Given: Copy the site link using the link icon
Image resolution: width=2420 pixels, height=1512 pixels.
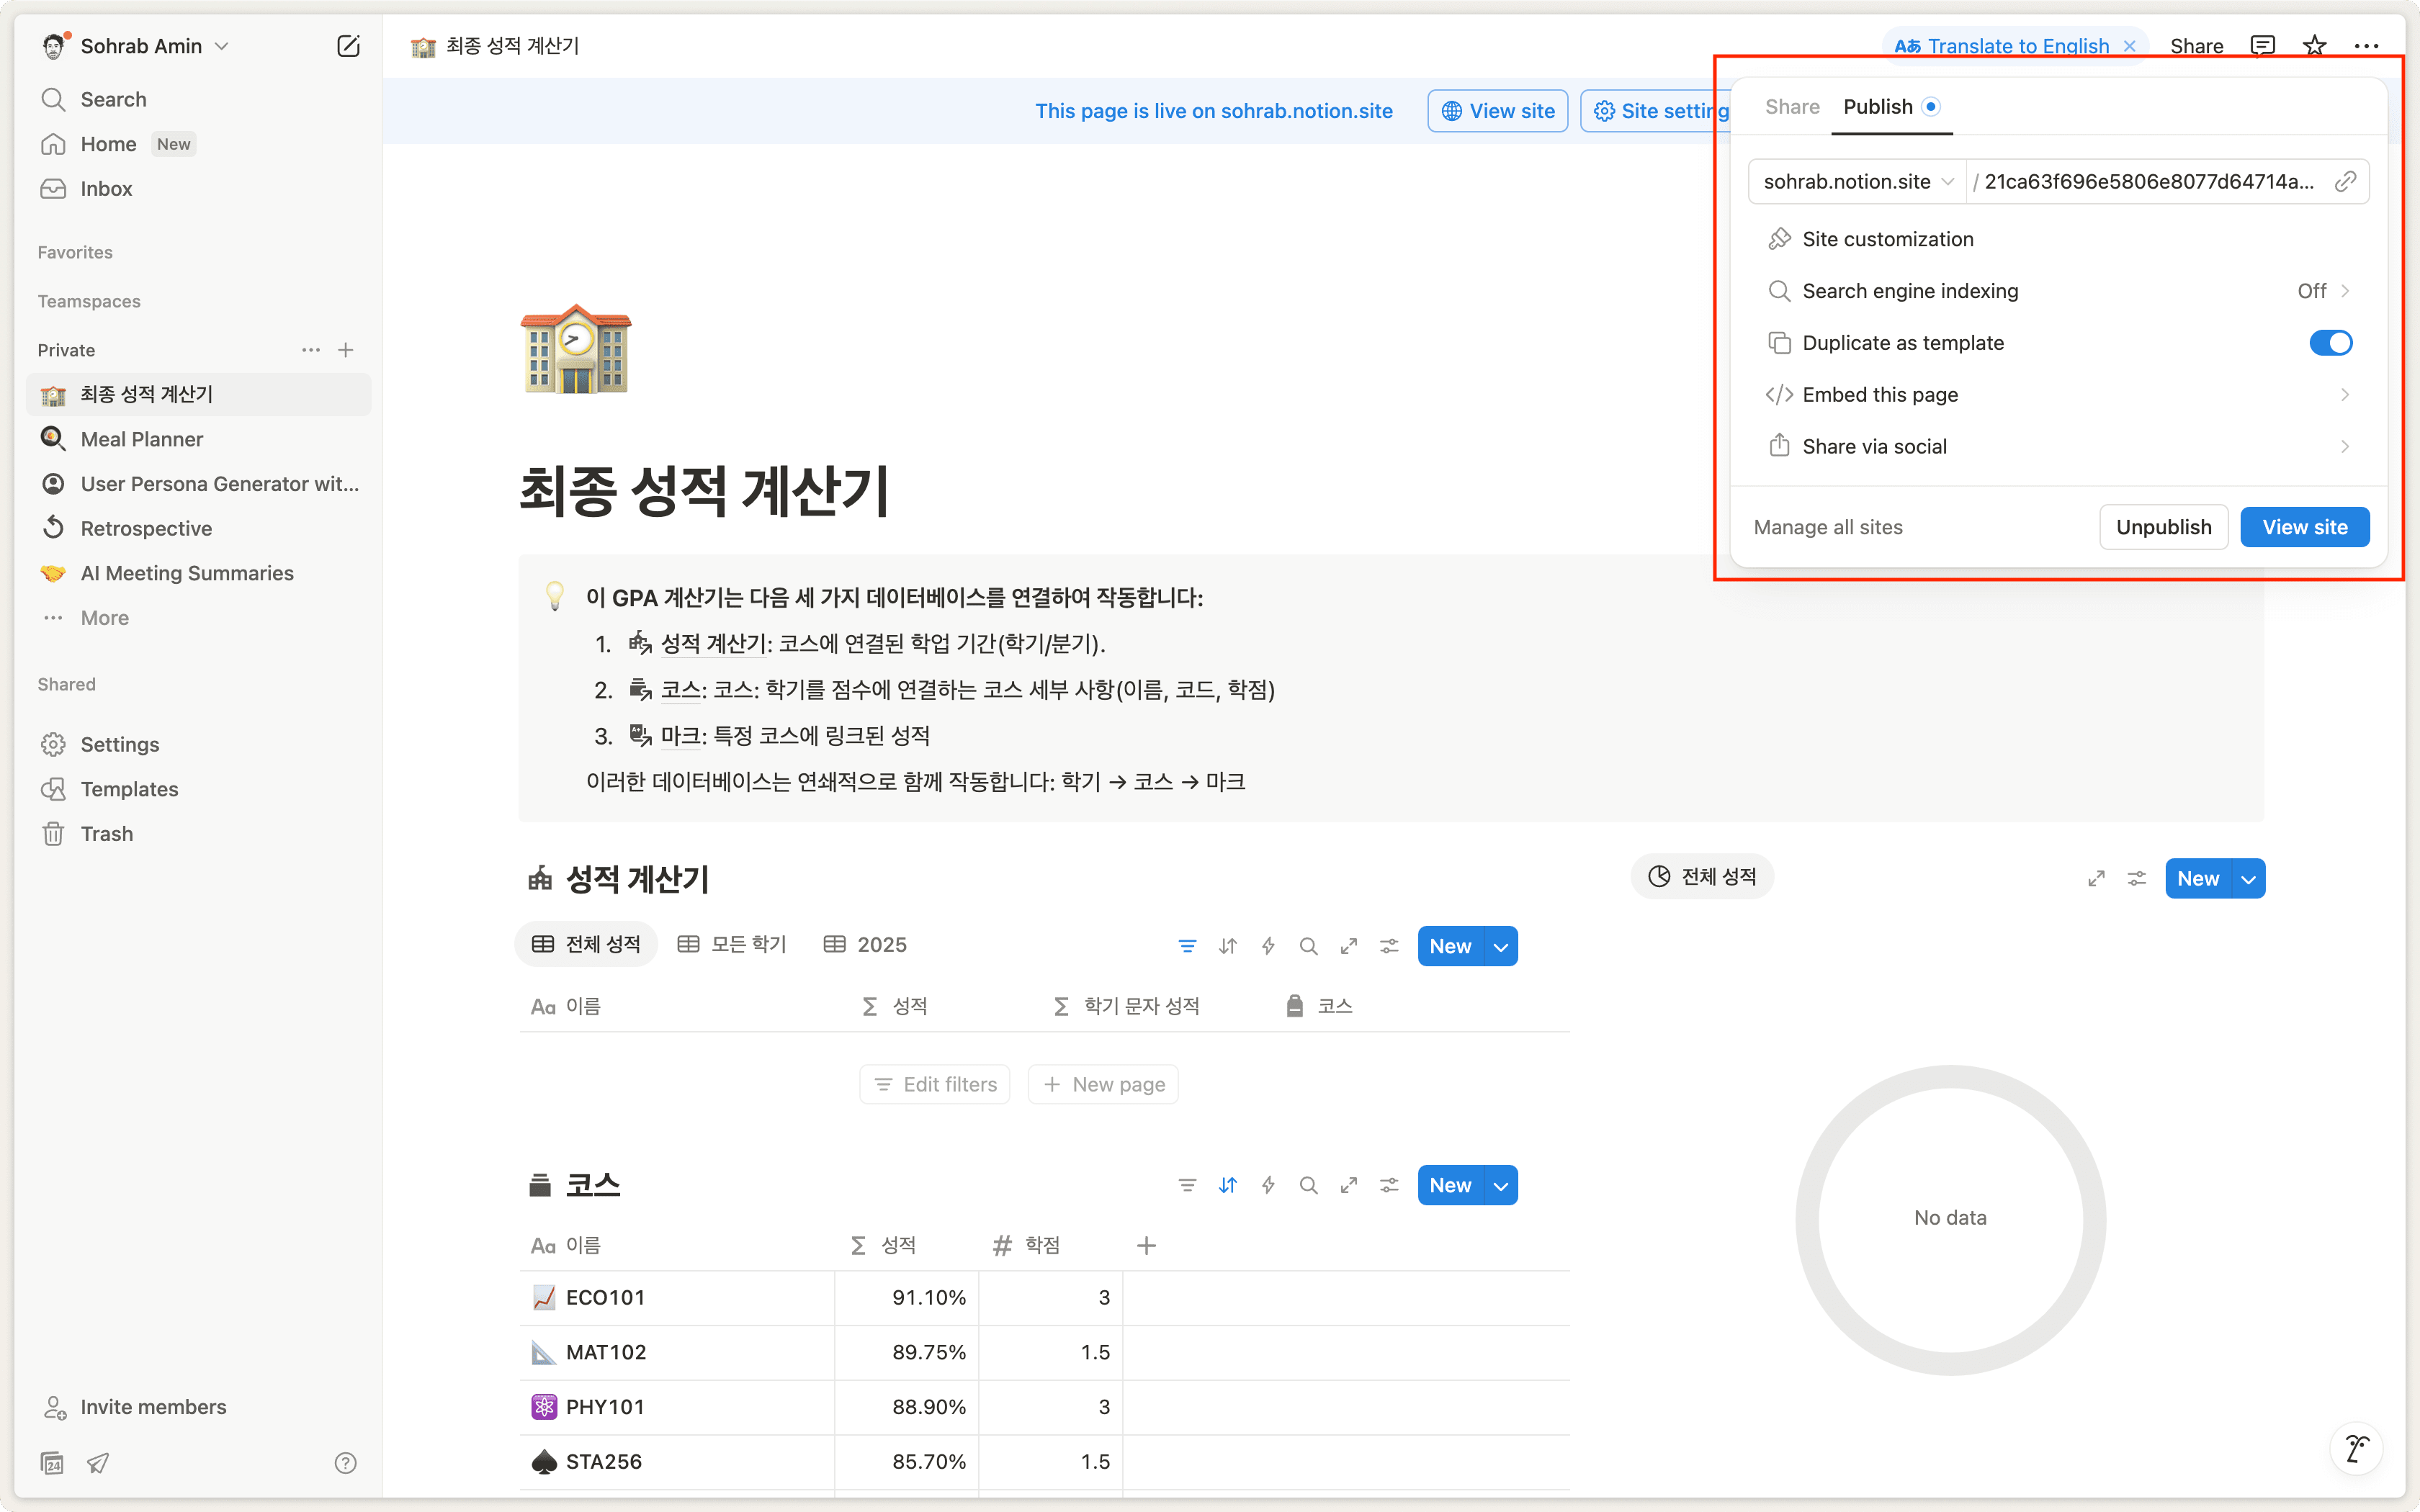Looking at the screenshot, I should pyautogui.click(x=2345, y=181).
